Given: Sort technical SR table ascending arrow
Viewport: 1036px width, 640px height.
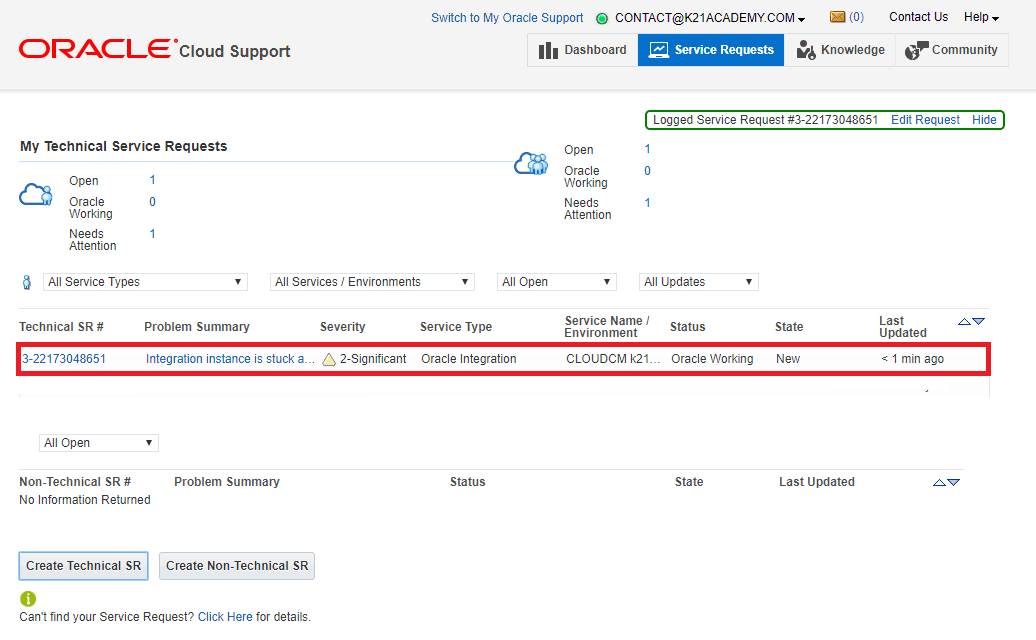Looking at the screenshot, I should (964, 321).
